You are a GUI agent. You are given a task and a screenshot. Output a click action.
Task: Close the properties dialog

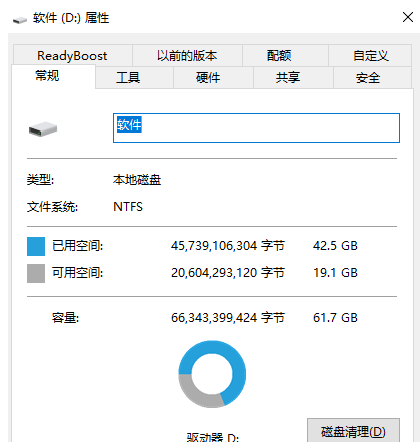(x=408, y=17)
